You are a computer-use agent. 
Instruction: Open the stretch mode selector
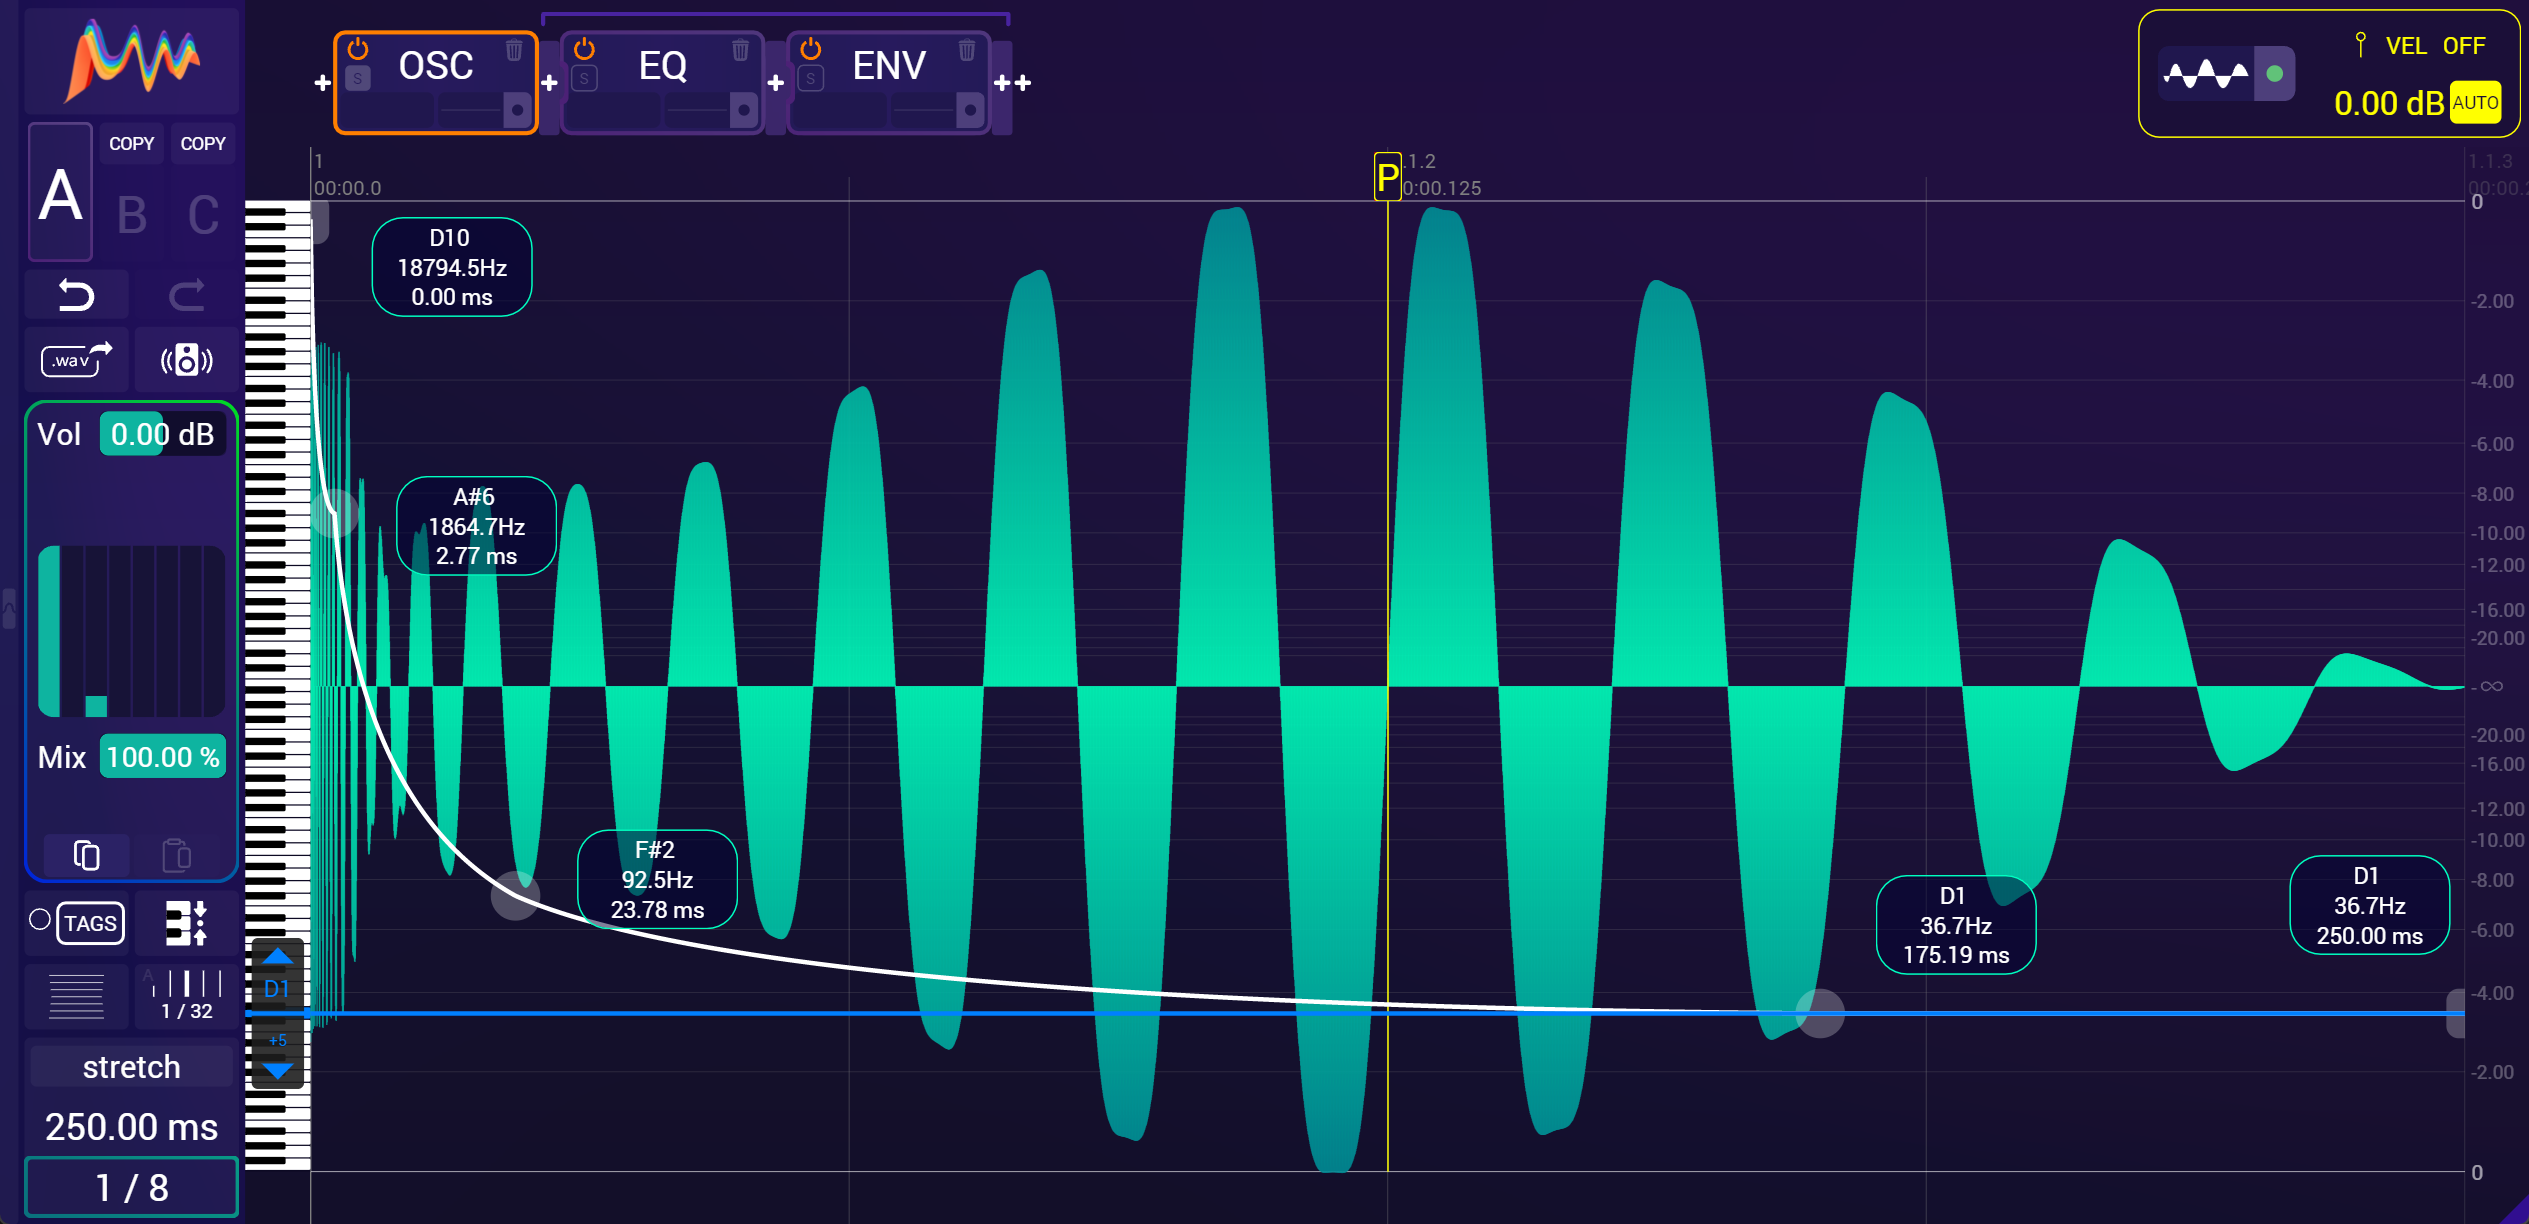pyautogui.click(x=131, y=1067)
